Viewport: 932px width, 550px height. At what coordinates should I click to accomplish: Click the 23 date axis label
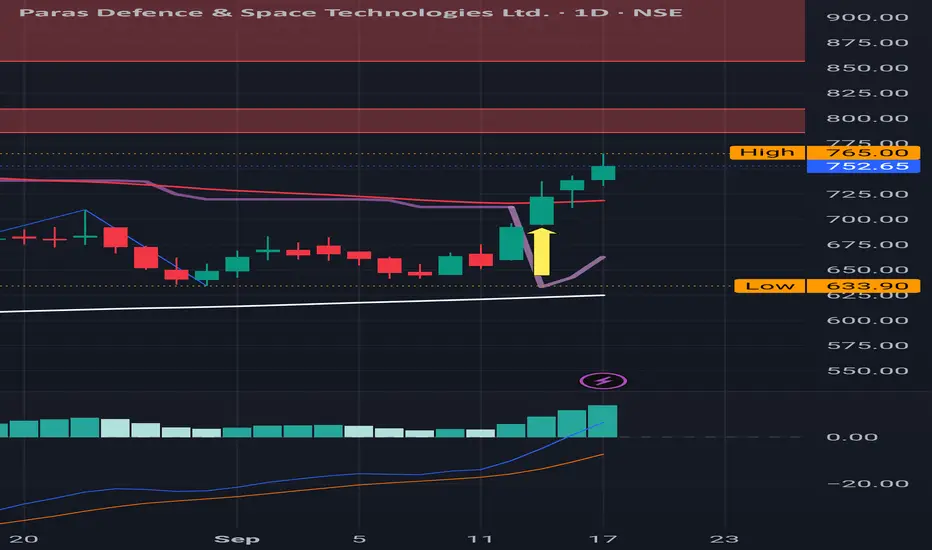[x=724, y=539]
